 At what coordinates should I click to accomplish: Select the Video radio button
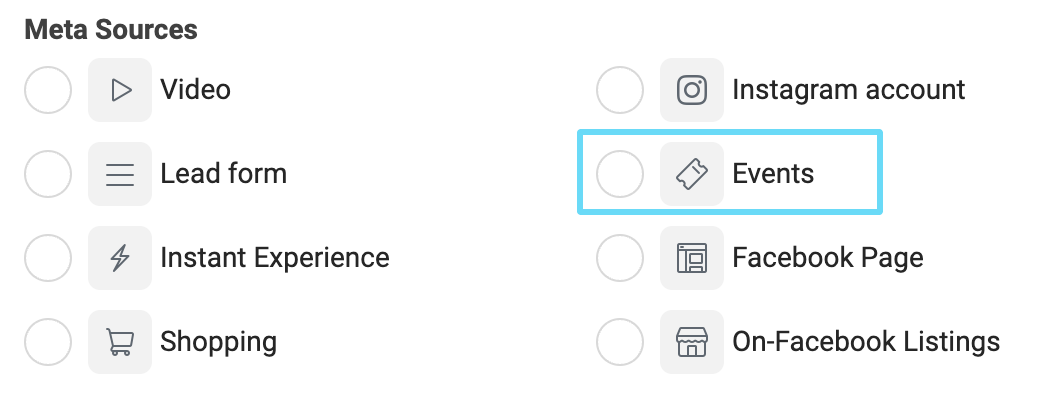tap(48, 90)
